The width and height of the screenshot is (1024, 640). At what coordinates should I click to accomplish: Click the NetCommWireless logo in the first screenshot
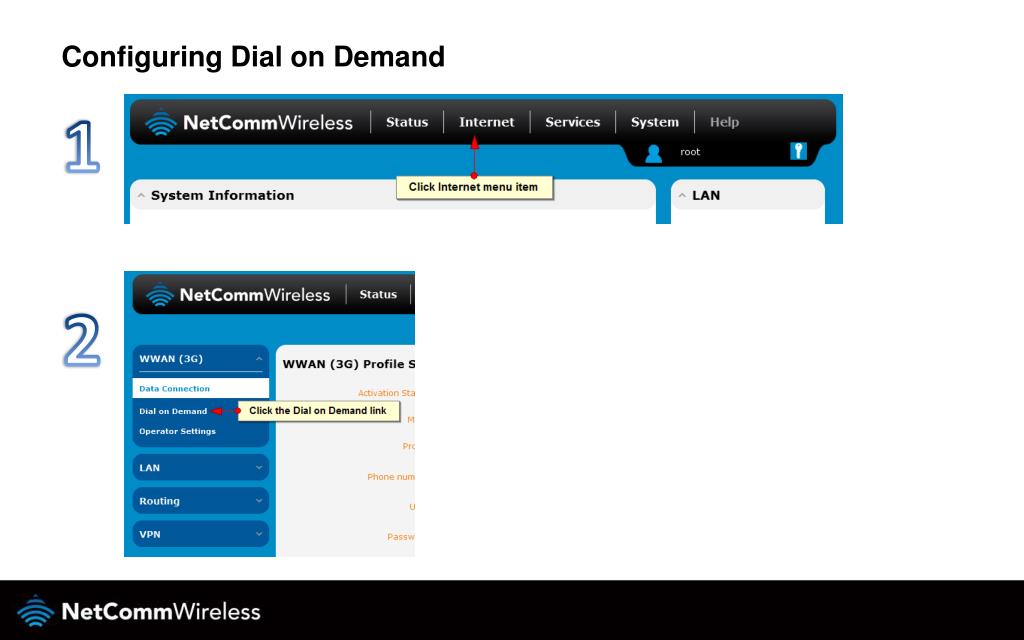249,122
